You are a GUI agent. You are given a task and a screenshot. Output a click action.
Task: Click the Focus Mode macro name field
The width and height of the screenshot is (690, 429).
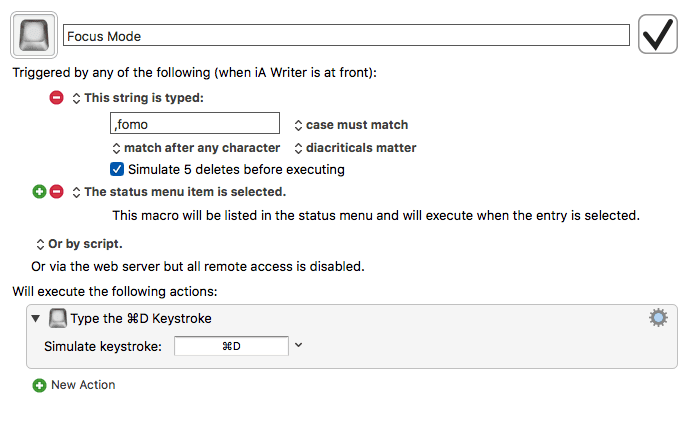[x=346, y=35]
